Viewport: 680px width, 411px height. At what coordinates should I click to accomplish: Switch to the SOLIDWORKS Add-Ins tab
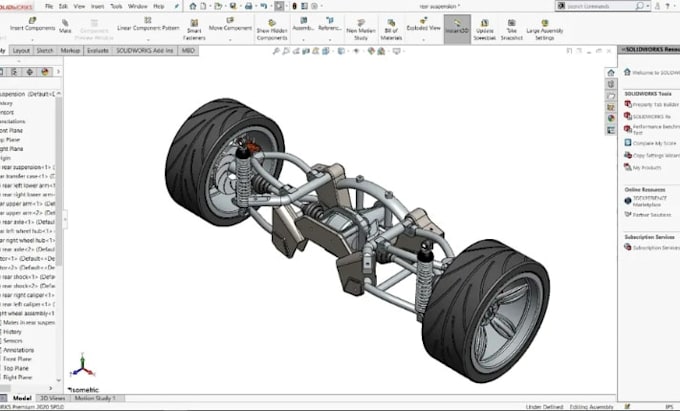[x=144, y=51]
